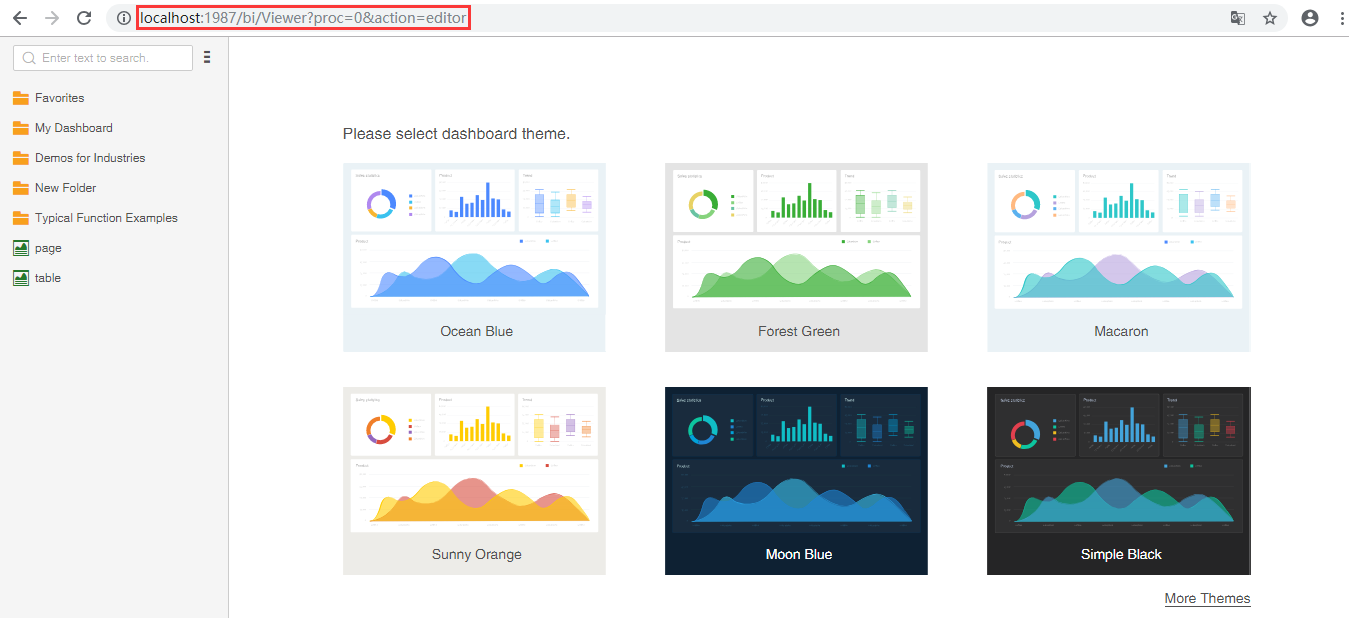The height and width of the screenshot is (618, 1349).
Task: Click the translate page icon
Action: 1238,18
